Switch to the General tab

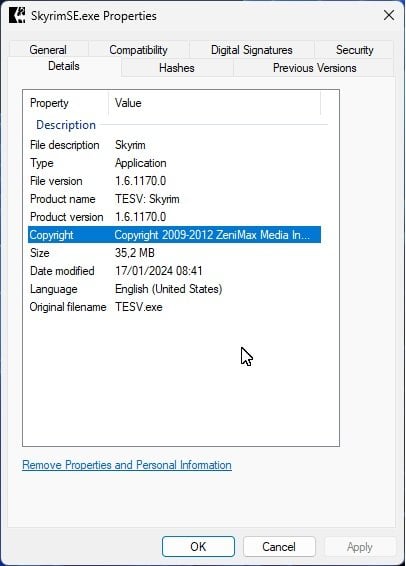(48, 50)
